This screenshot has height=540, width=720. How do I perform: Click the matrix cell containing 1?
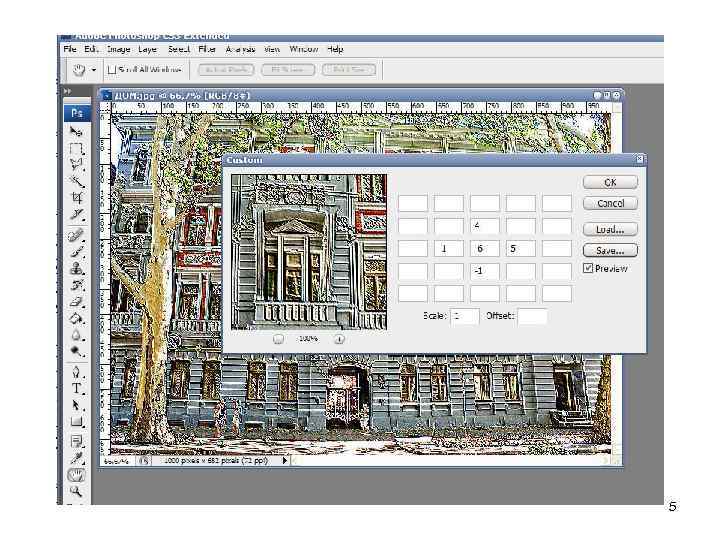tap(449, 248)
